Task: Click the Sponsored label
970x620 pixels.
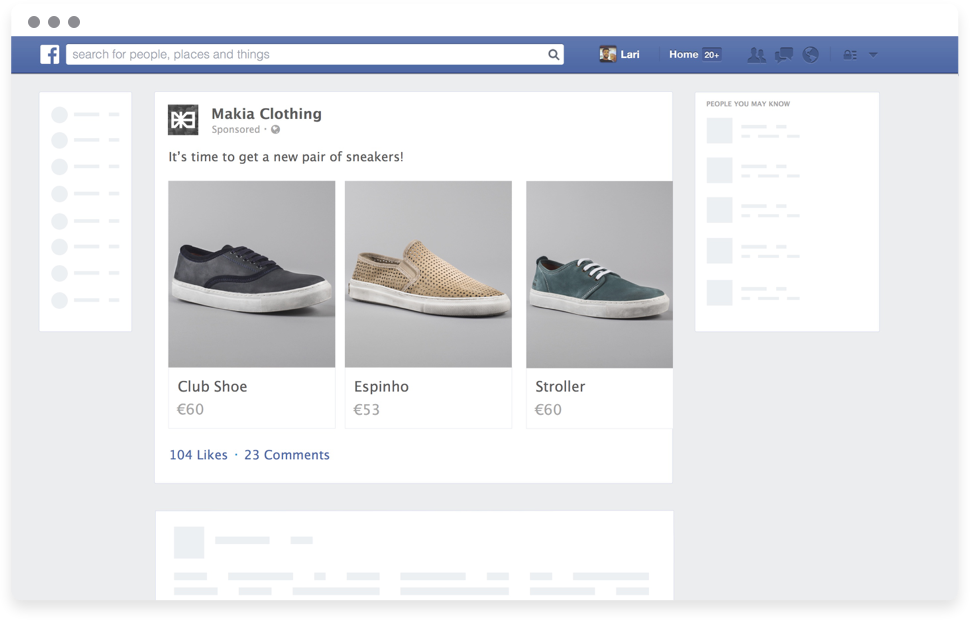Action: (x=236, y=129)
